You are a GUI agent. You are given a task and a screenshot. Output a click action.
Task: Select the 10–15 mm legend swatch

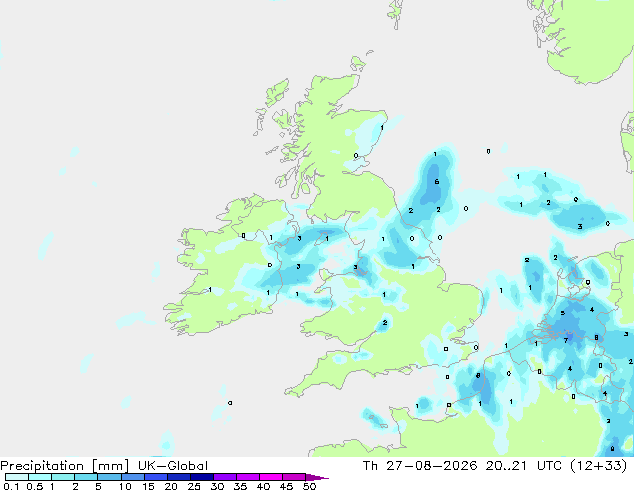click(132, 477)
